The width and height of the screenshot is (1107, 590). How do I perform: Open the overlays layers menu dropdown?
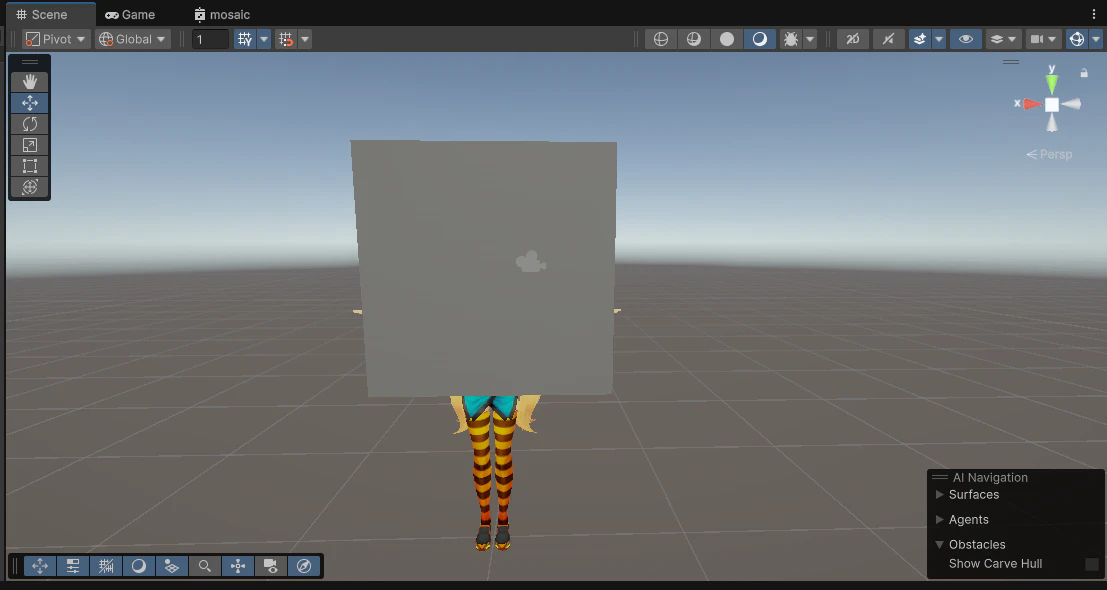point(1003,40)
